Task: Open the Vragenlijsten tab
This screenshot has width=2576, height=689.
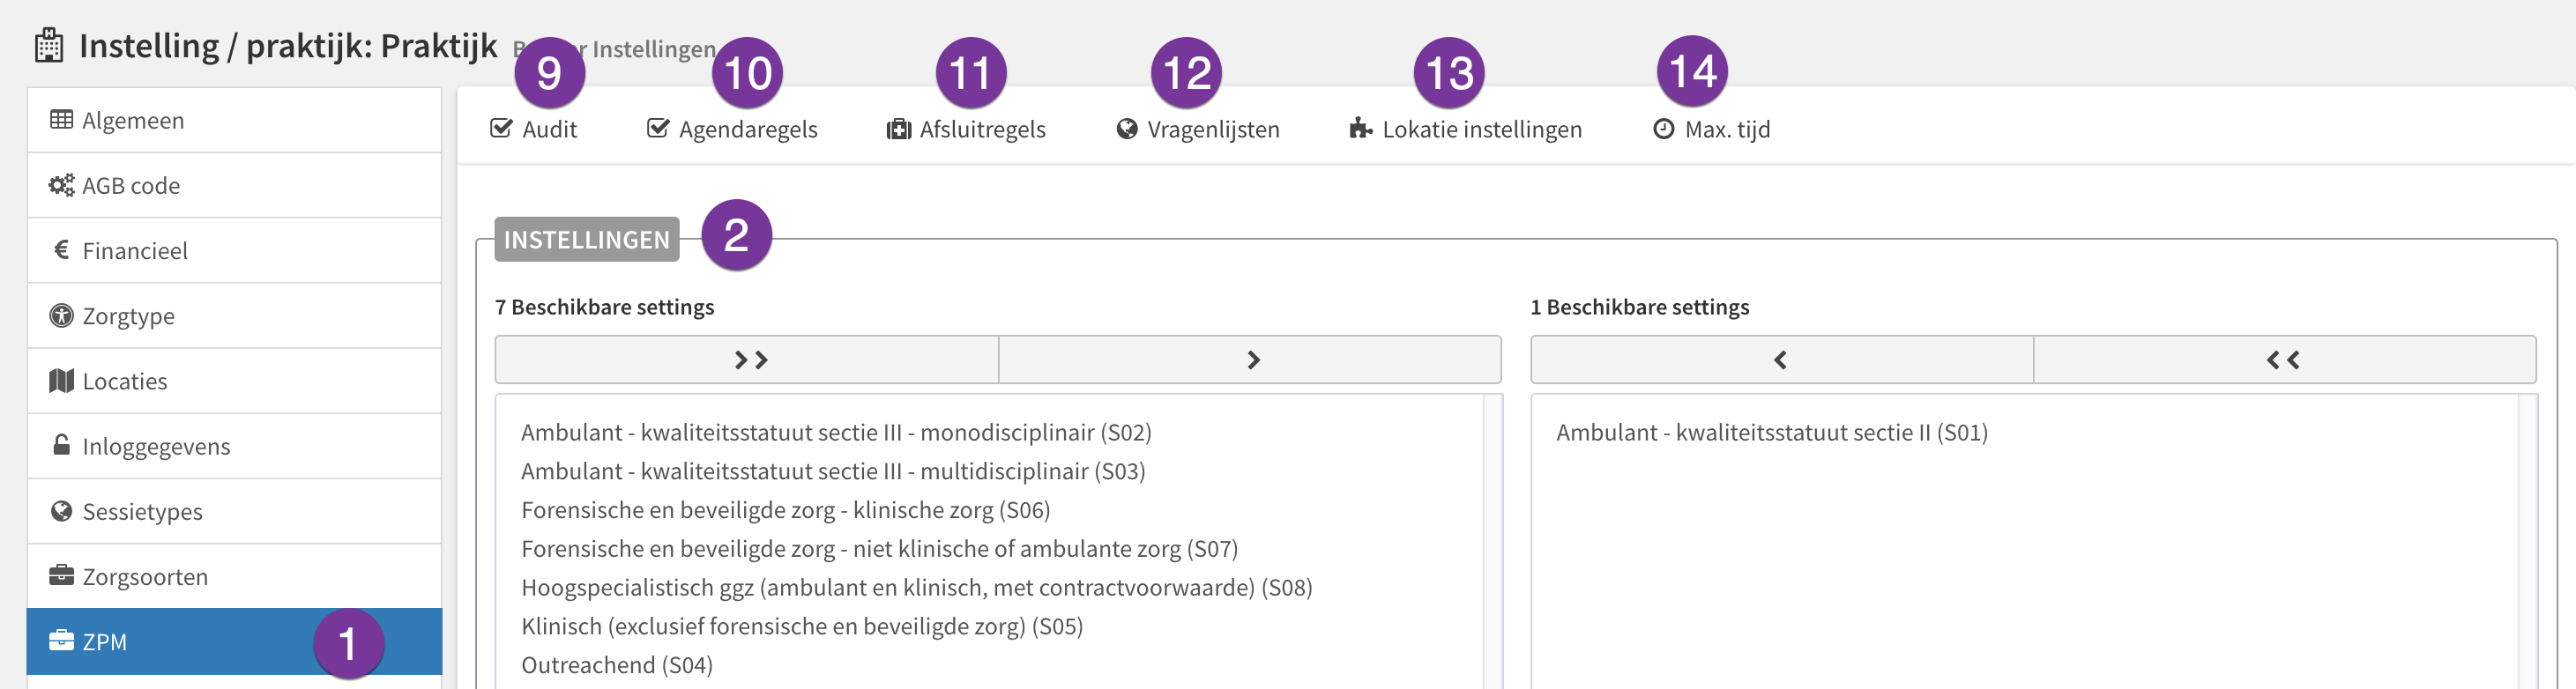Action: 1198,129
